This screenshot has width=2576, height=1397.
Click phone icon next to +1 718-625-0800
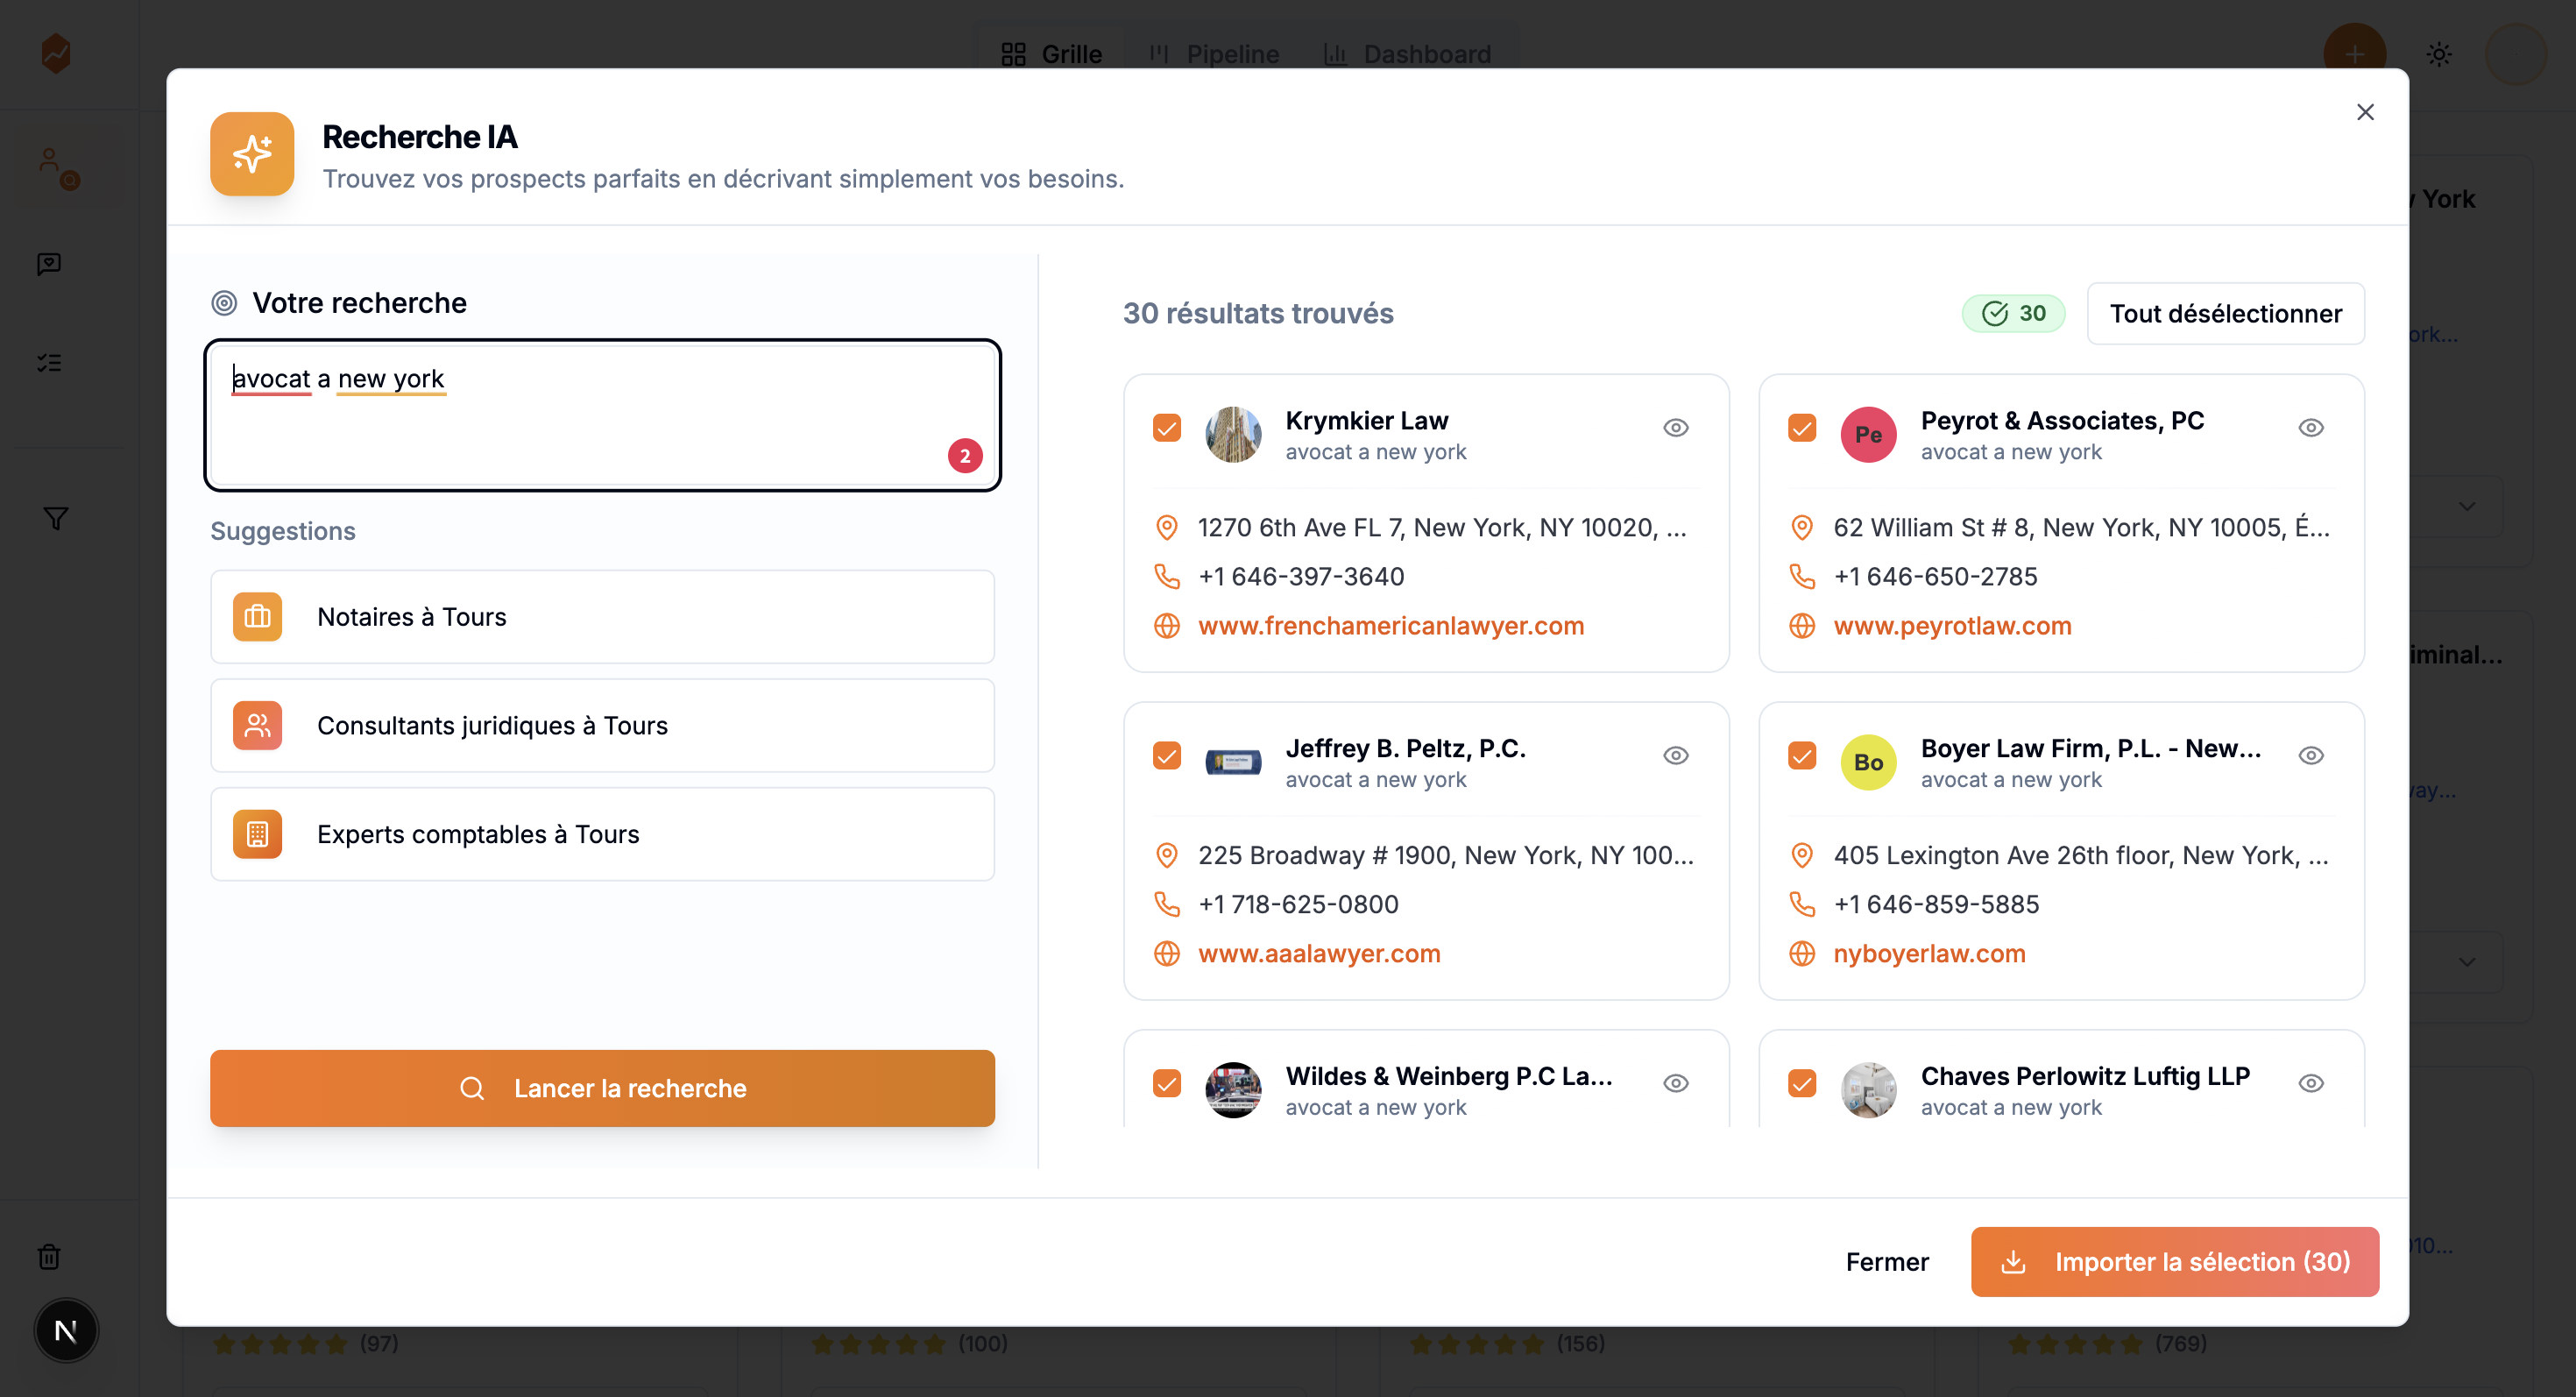1166,905
